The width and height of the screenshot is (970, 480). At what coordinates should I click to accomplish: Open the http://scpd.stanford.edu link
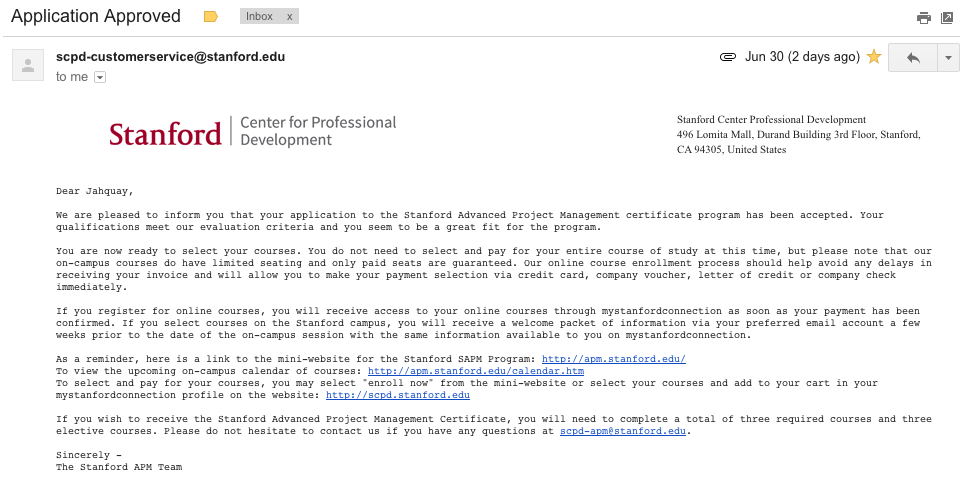click(398, 395)
